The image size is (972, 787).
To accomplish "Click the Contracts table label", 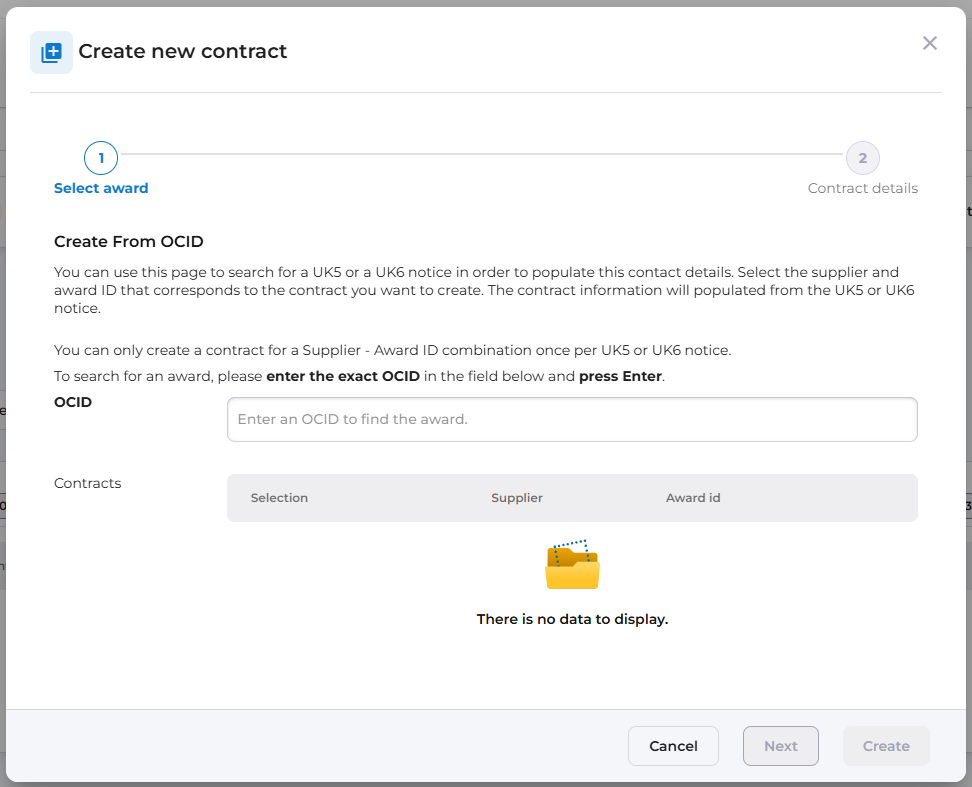I will pyautogui.click(x=88, y=483).
